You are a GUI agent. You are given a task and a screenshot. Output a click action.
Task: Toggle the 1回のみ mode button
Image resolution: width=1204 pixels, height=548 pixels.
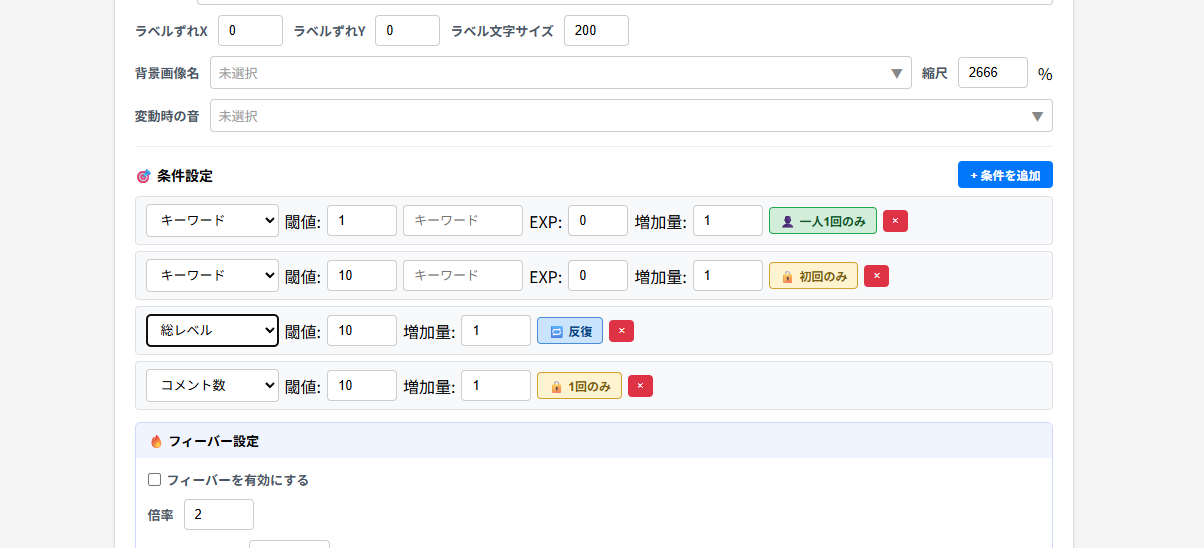(x=579, y=385)
